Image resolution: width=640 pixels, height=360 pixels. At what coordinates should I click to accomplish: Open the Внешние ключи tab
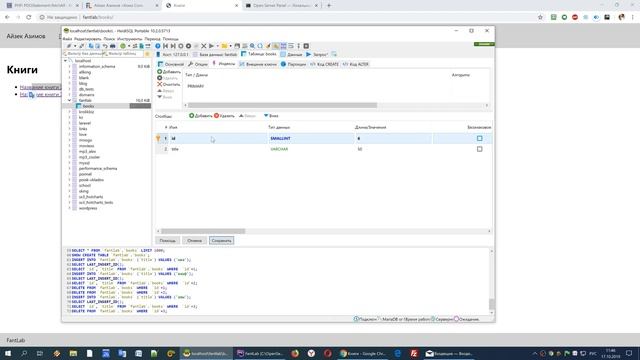(x=258, y=64)
